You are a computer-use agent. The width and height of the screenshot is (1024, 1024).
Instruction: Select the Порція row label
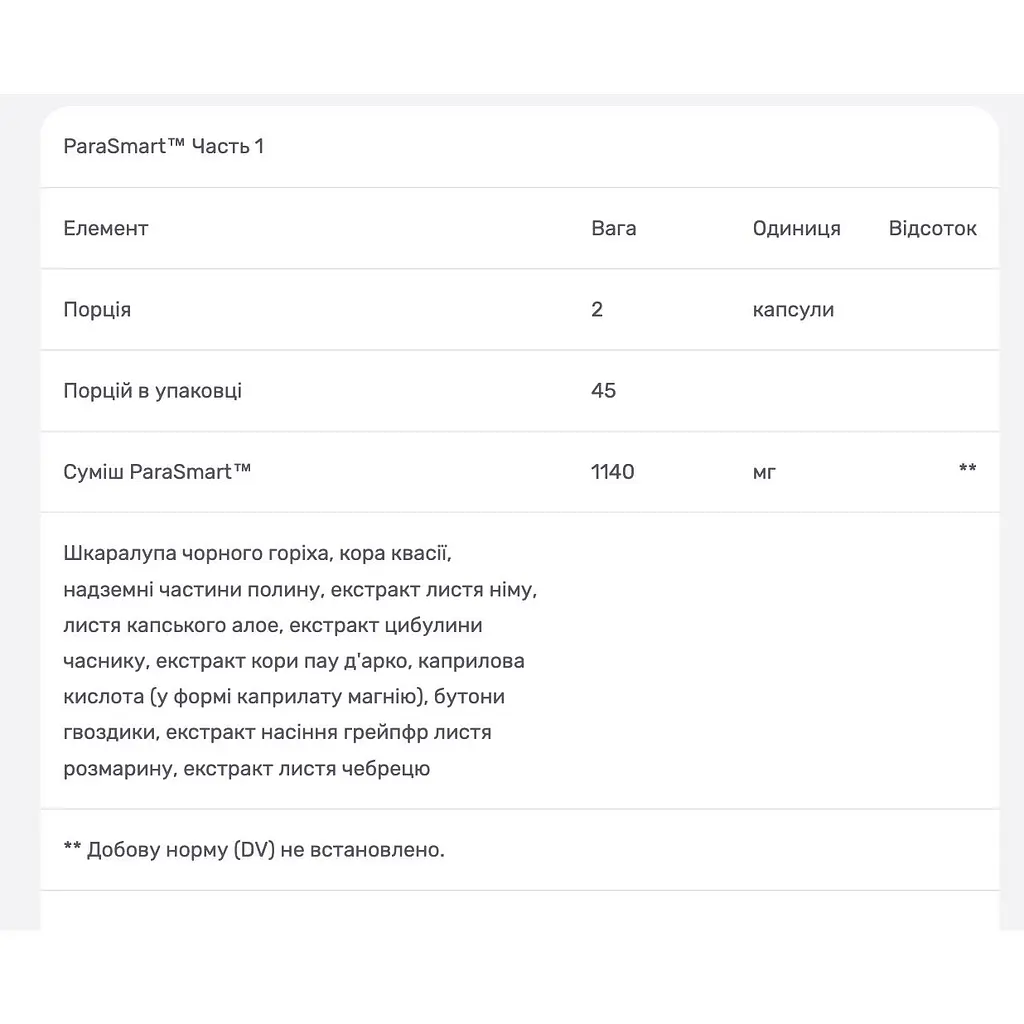pos(97,310)
